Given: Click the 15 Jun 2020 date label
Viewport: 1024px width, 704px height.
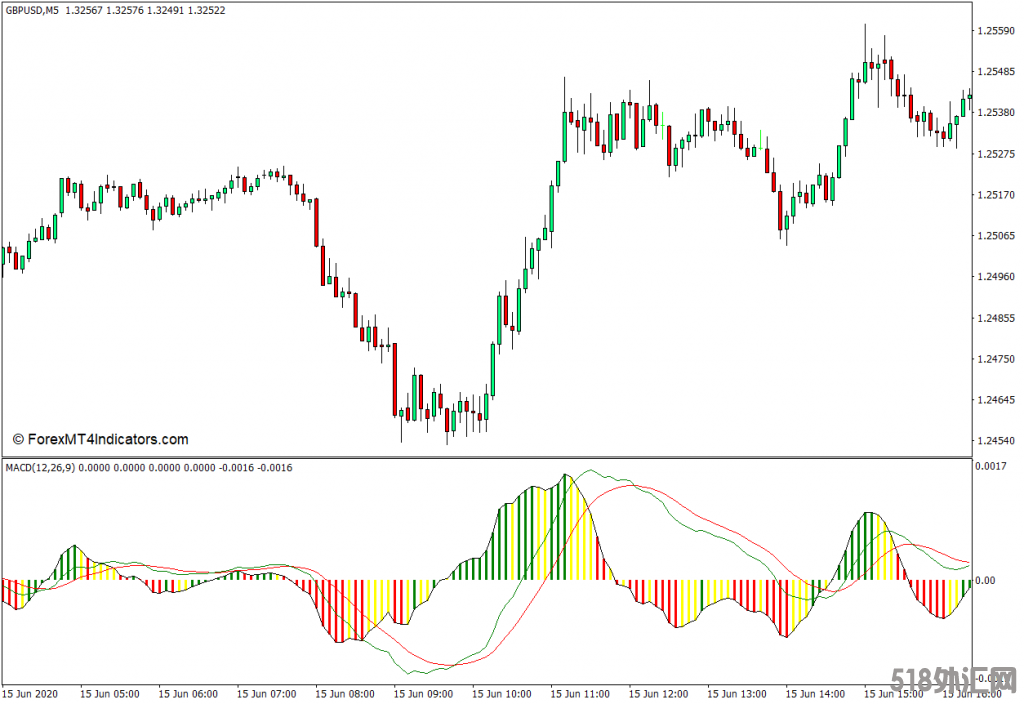Looking at the screenshot, I should tap(31, 693).
